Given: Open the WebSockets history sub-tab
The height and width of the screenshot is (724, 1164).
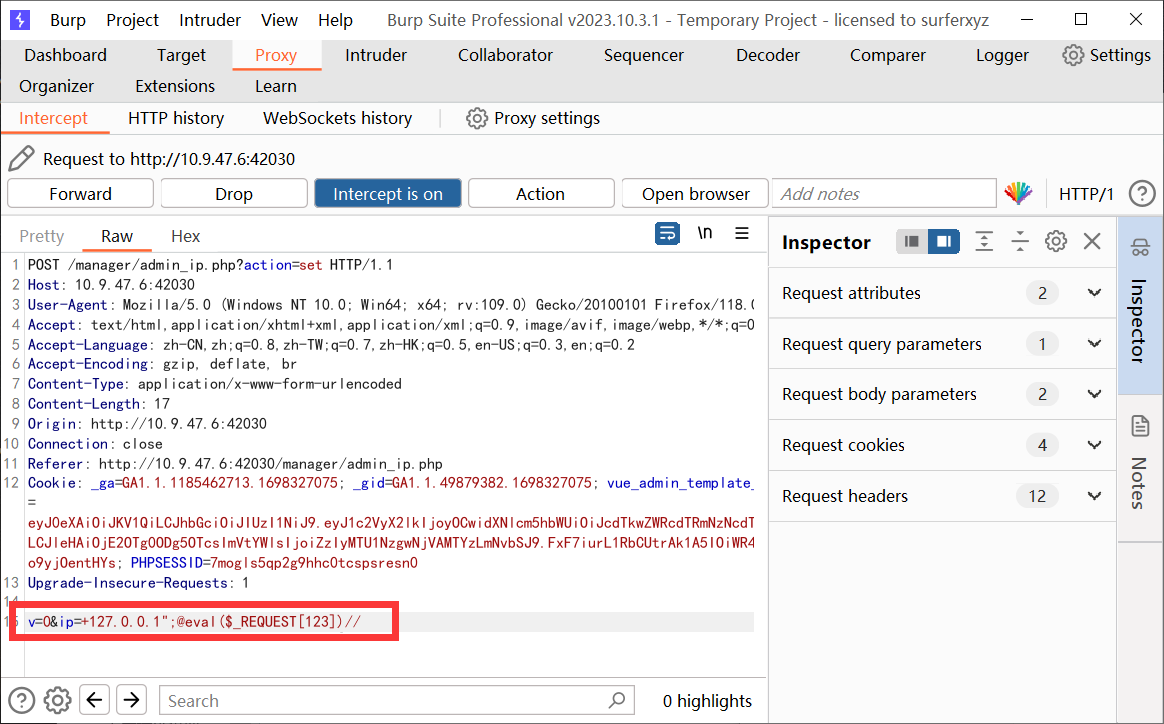Looking at the screenshot, I should pos(337,118).
